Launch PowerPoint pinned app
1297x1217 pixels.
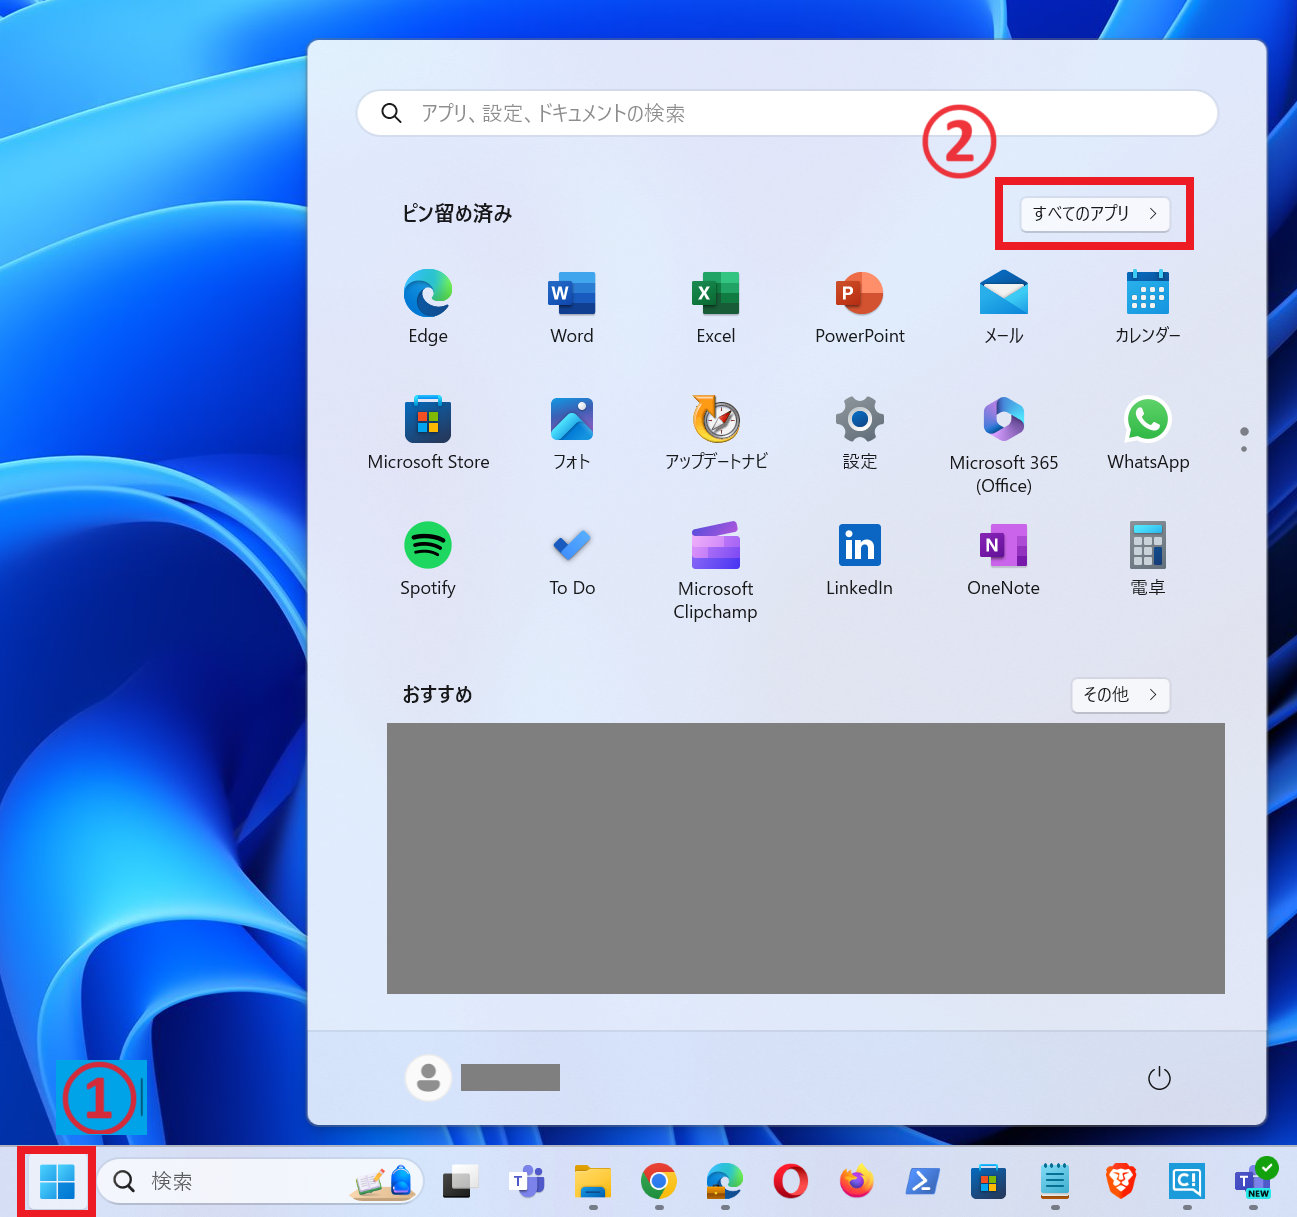[860, 307]
